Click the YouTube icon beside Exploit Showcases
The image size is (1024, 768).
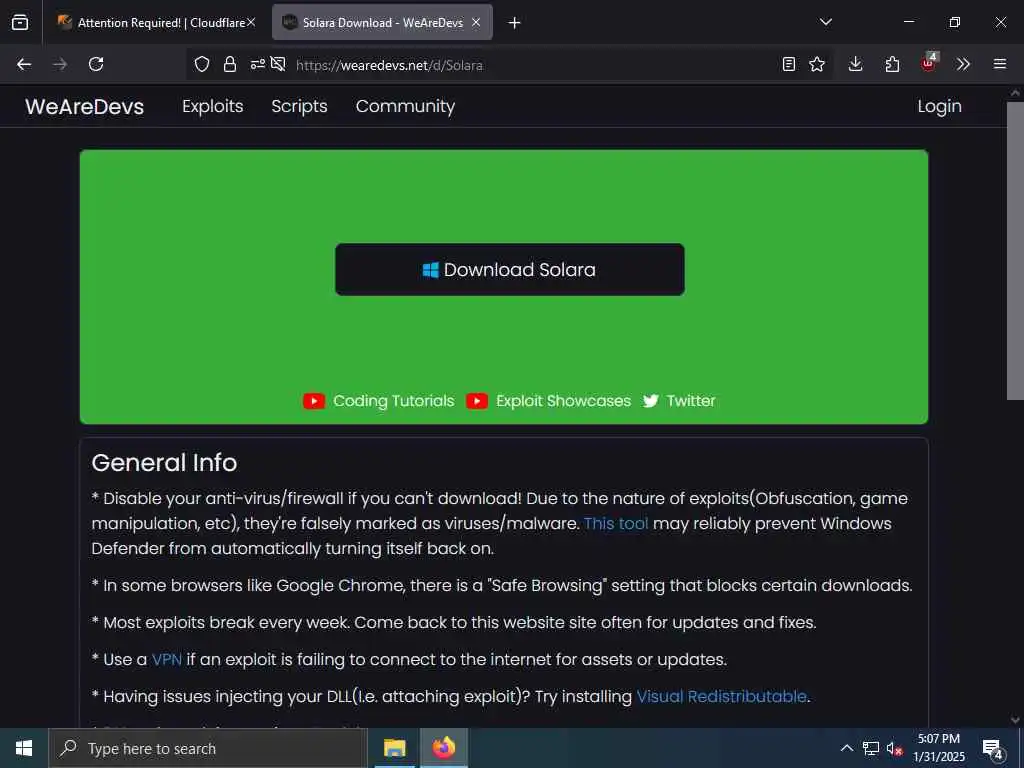pos(477,401)
